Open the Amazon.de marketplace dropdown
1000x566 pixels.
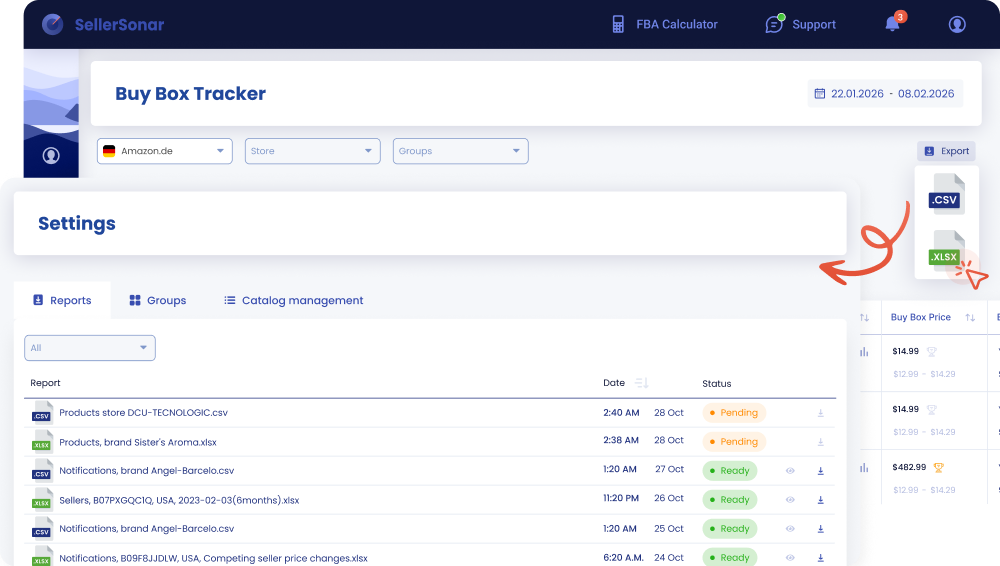pos(165,151)
